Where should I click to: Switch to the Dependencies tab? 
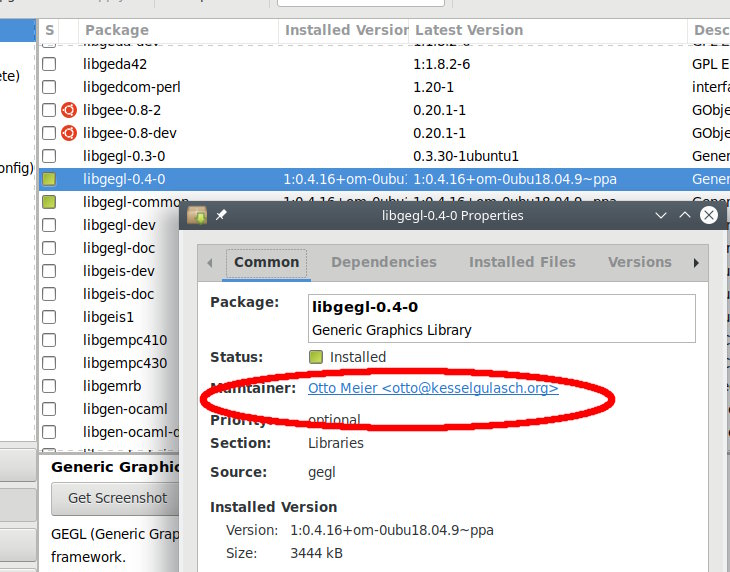(x=384, y=262)
